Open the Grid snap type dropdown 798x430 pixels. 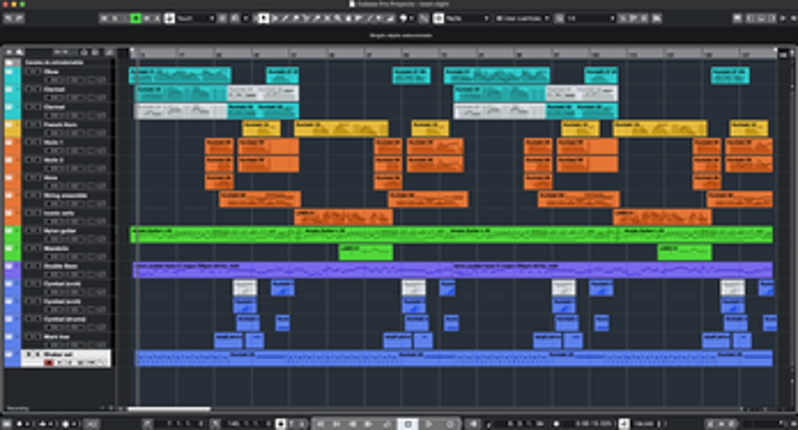tap(468, 18)
